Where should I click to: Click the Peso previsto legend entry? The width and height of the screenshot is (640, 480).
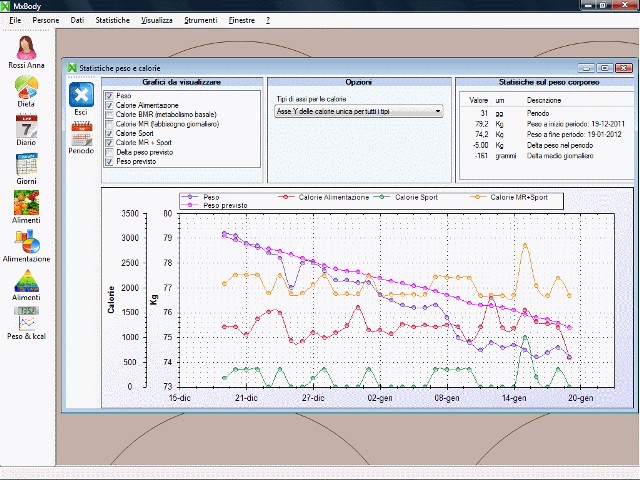tap(224, 205)
